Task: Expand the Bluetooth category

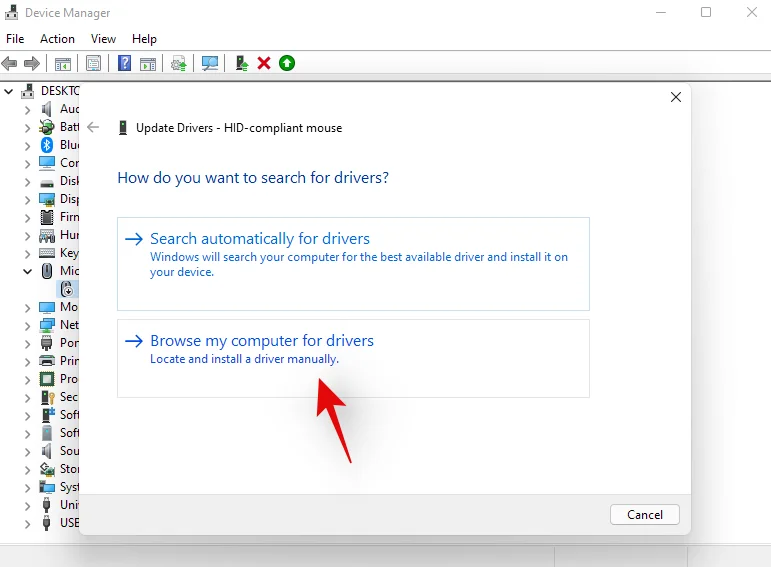Action: pyautogui.click(x=28, y=146)
